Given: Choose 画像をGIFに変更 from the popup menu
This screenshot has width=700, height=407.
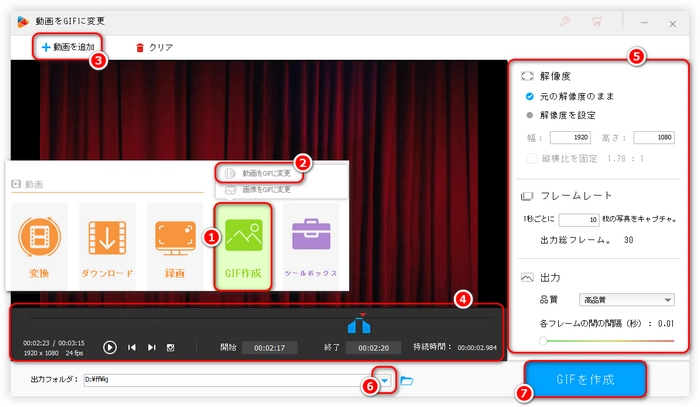Looking at the screenshot, I should tap(266, 189).
